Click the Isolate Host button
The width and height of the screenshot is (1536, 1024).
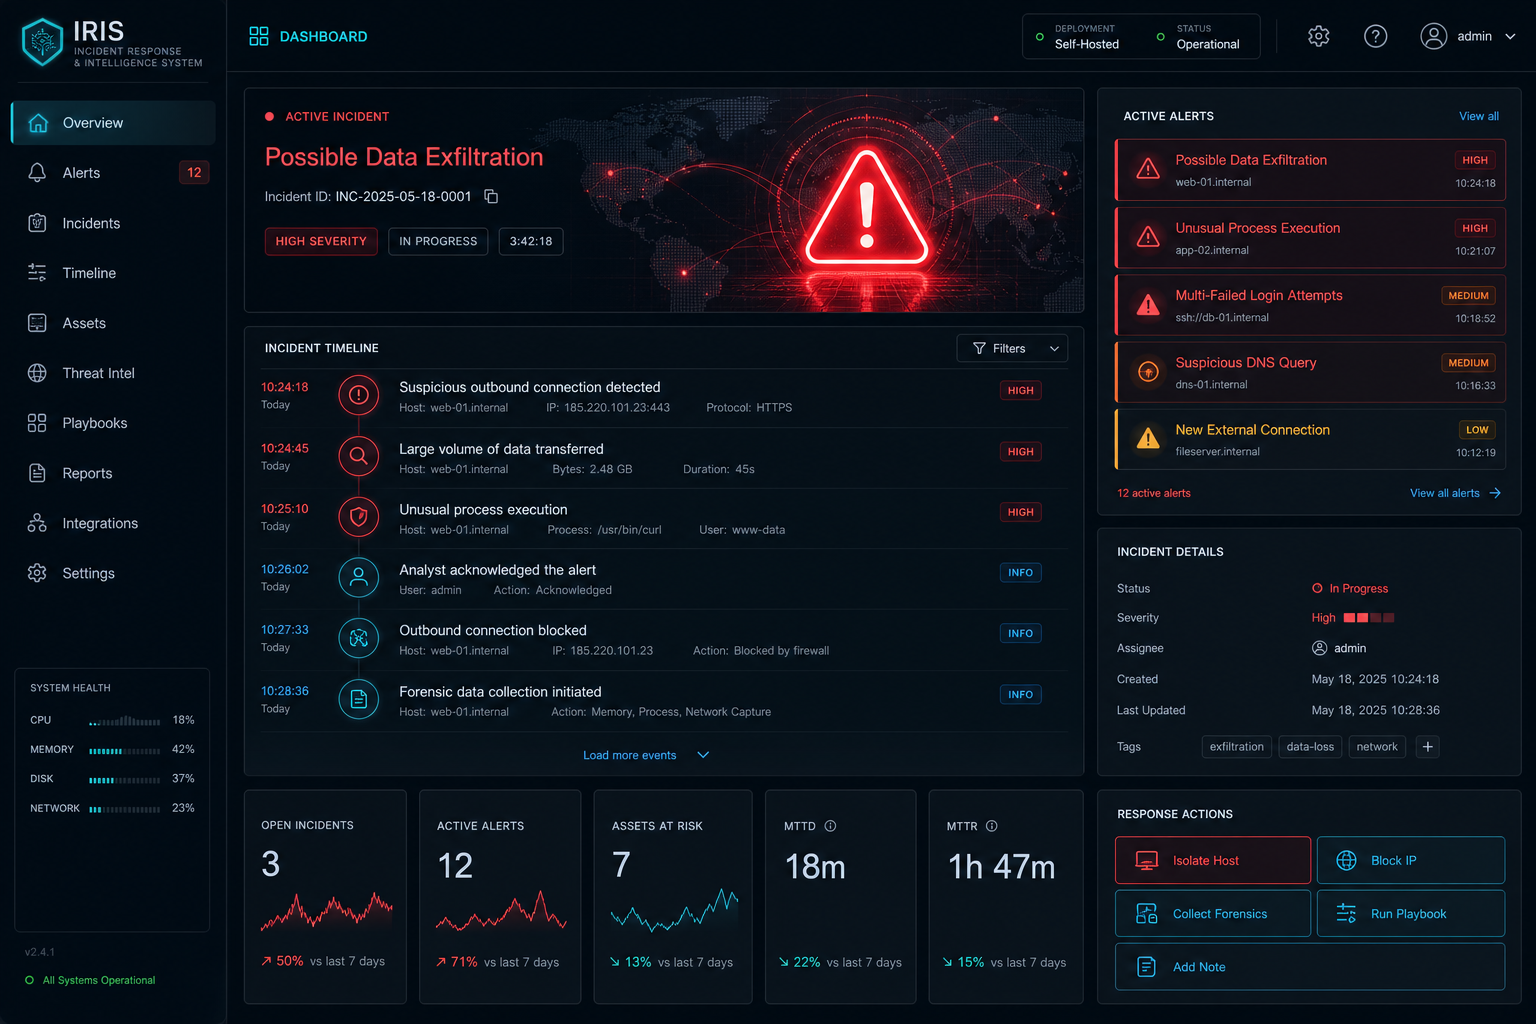click(x=1213, y=860)
